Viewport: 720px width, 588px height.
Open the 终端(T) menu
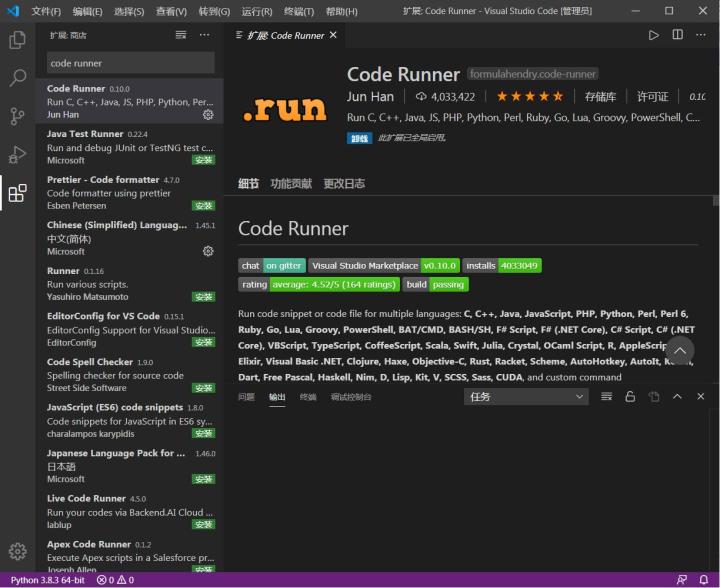(299, 11)
